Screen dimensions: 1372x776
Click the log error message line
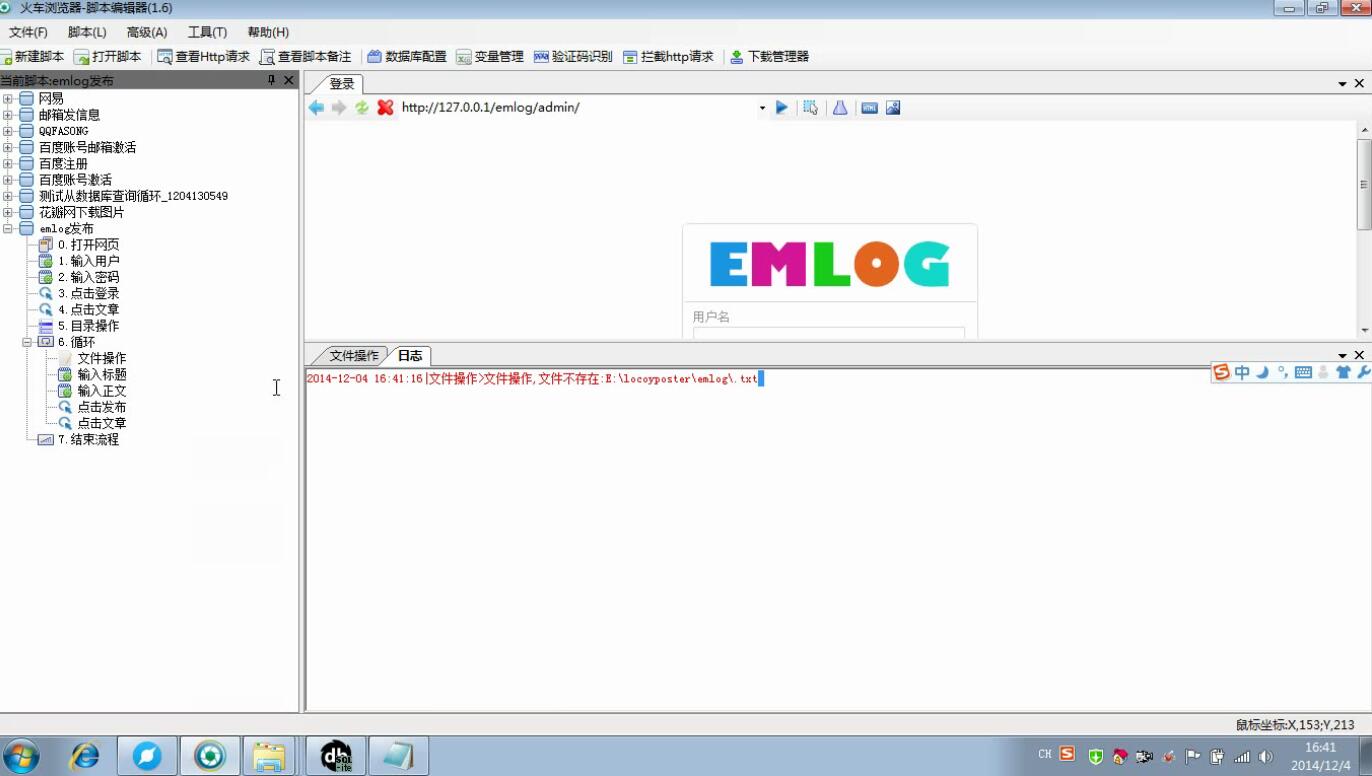pyautogui.click(x=532, y=379)
